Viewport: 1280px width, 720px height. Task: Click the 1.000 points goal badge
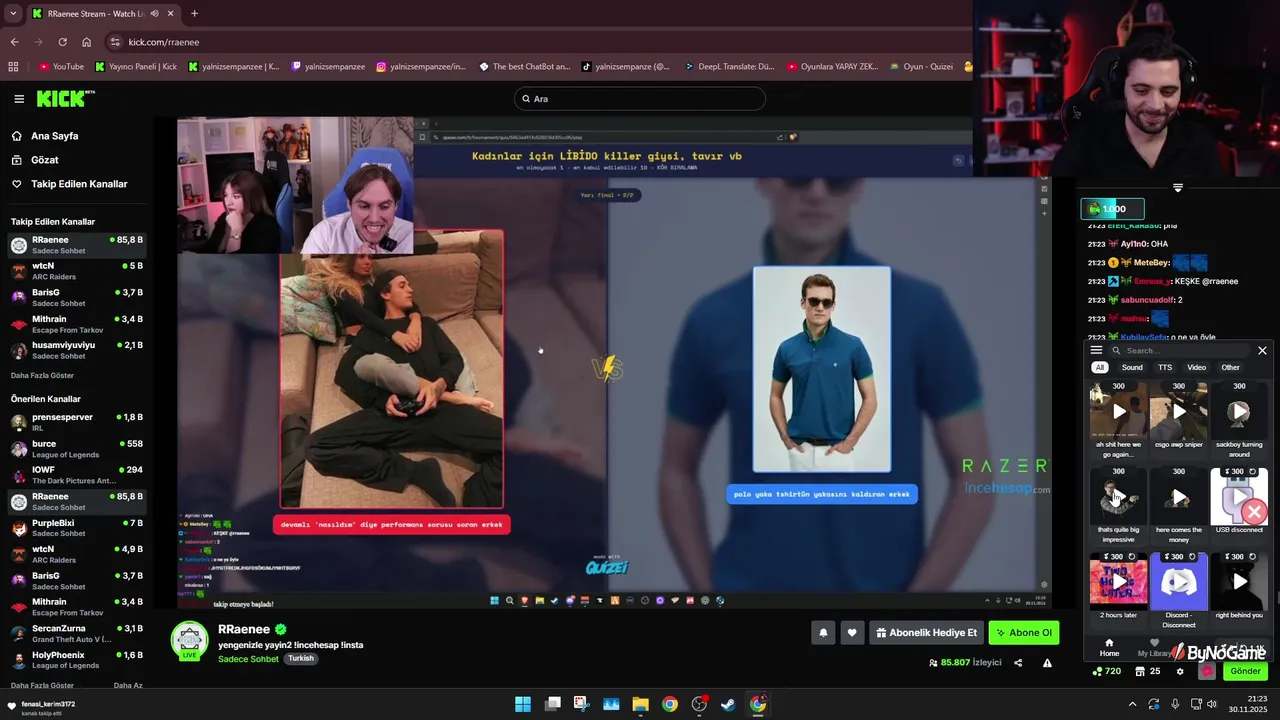click(1112, 209)
